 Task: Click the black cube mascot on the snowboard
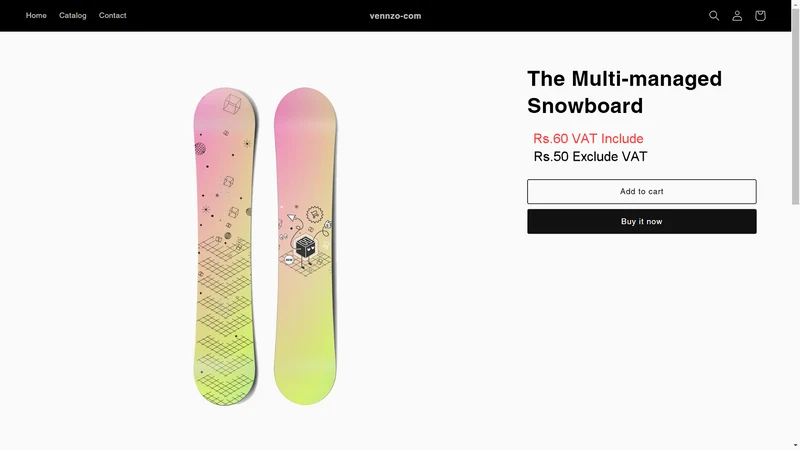(x=305, y=247)
